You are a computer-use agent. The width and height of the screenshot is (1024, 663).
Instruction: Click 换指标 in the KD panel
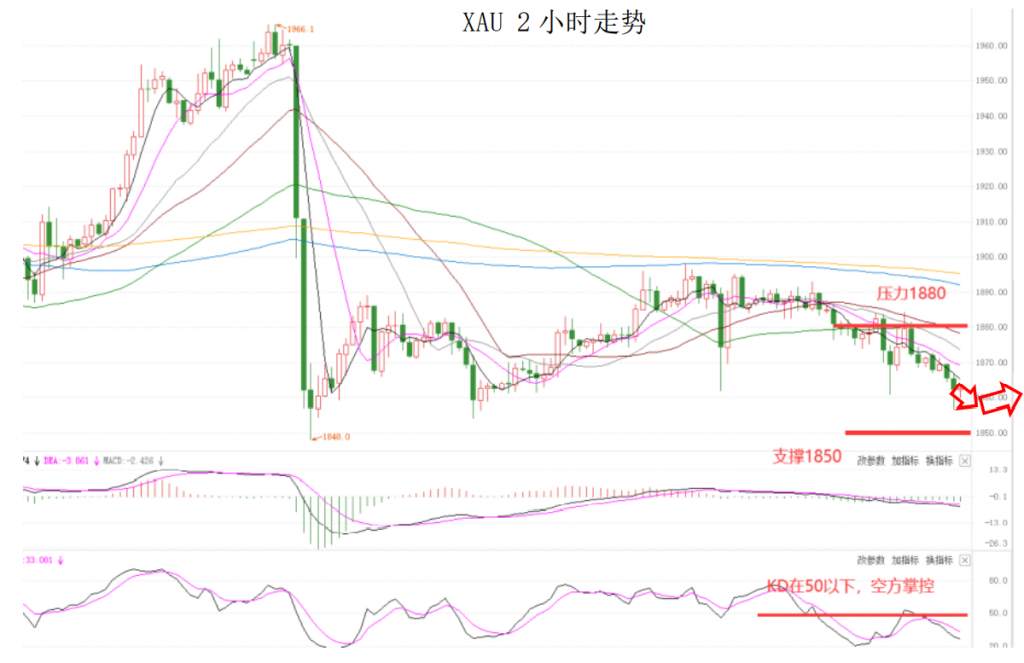tap(940, 560)
